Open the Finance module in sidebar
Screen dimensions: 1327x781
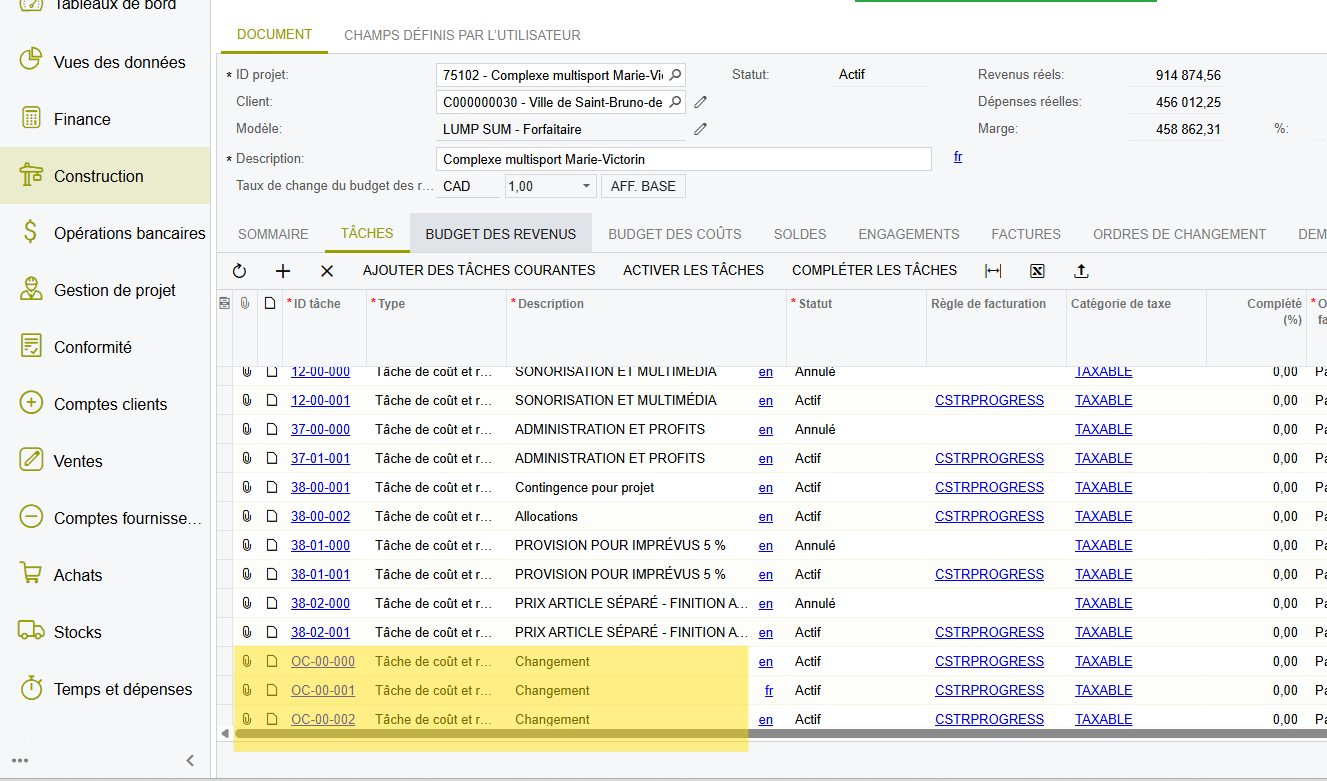82,119
